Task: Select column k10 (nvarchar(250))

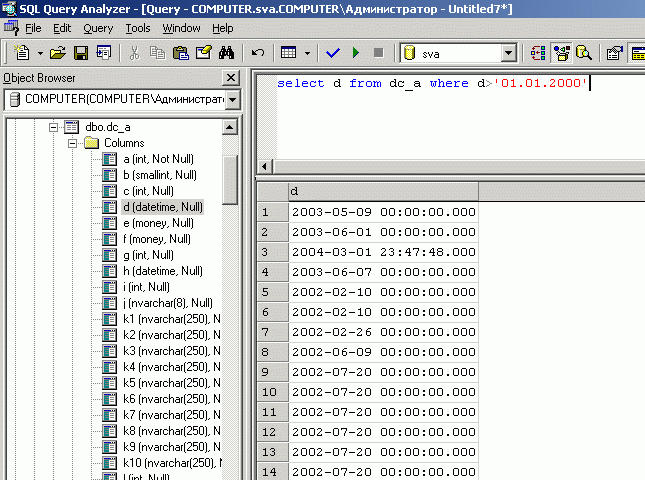Action: [x=172, y=463]
